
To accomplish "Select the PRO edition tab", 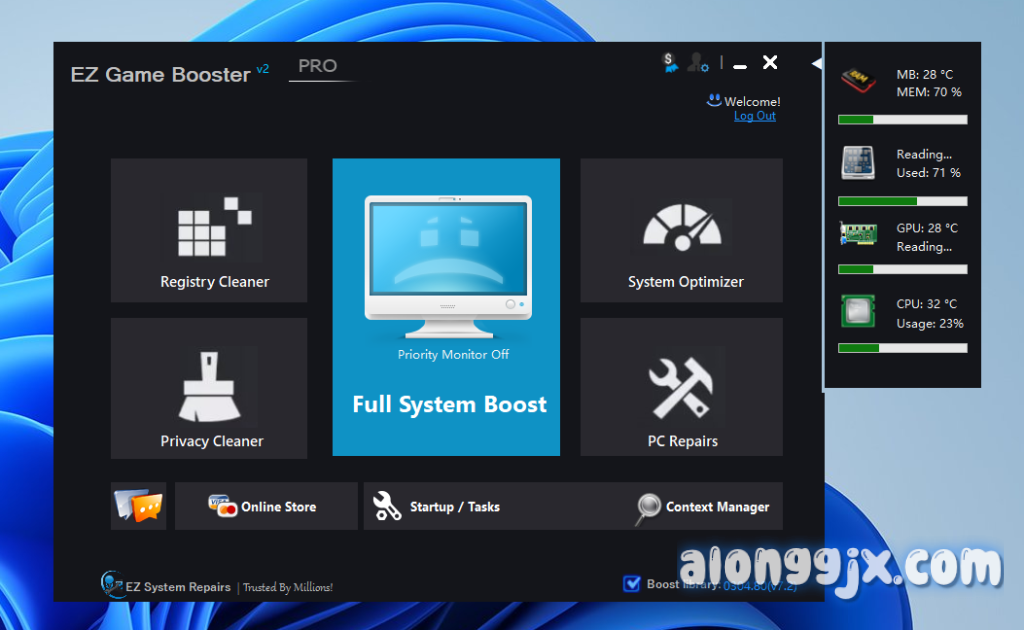I will pos(318,66).
